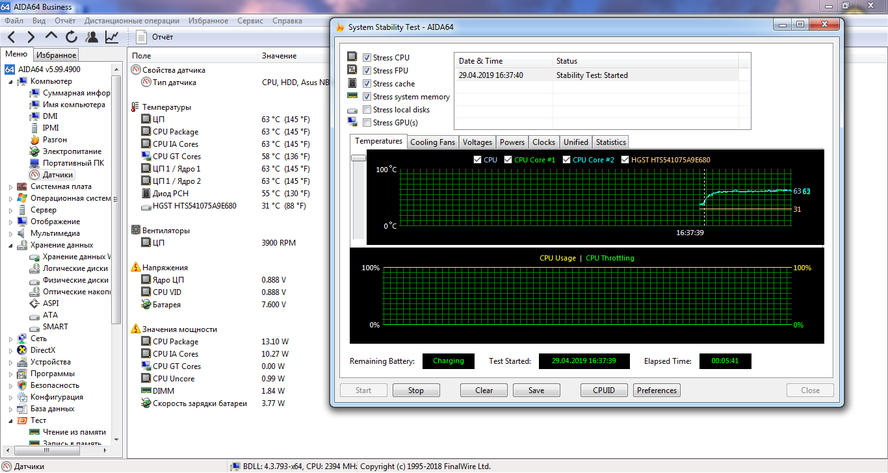
Task: Uncheck the Stress cache checkbox
Action: [x=367, y=83]
